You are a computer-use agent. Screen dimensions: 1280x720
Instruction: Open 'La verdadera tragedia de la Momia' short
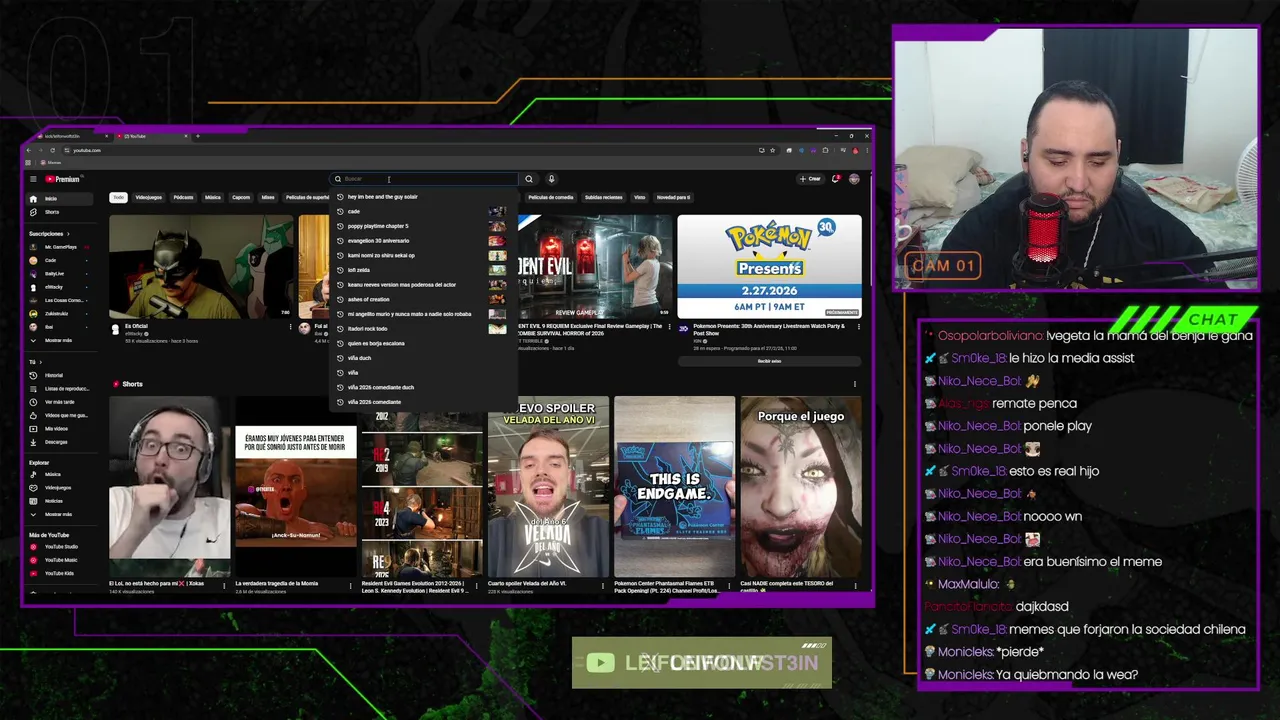296,487
